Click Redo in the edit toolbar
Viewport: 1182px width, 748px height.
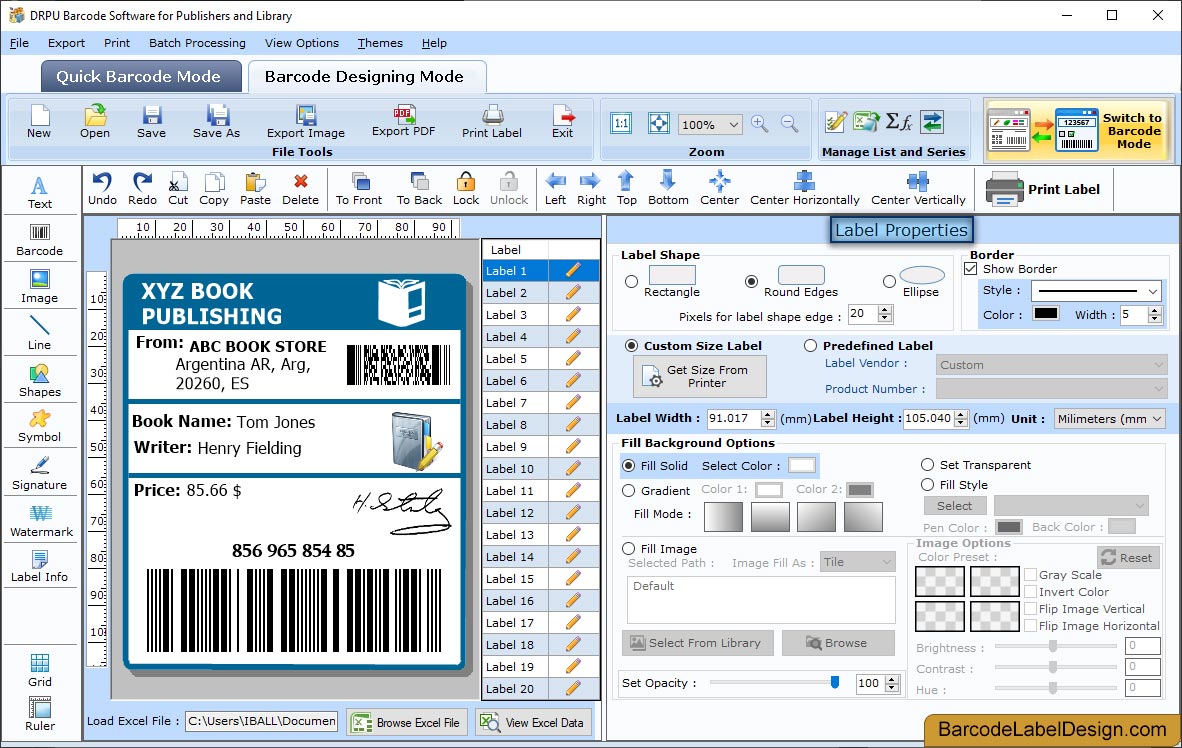(142, 189)
